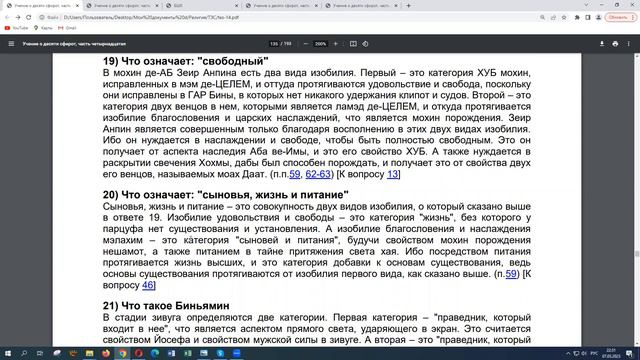Click the volume icon in system tray

pos(584,353)
